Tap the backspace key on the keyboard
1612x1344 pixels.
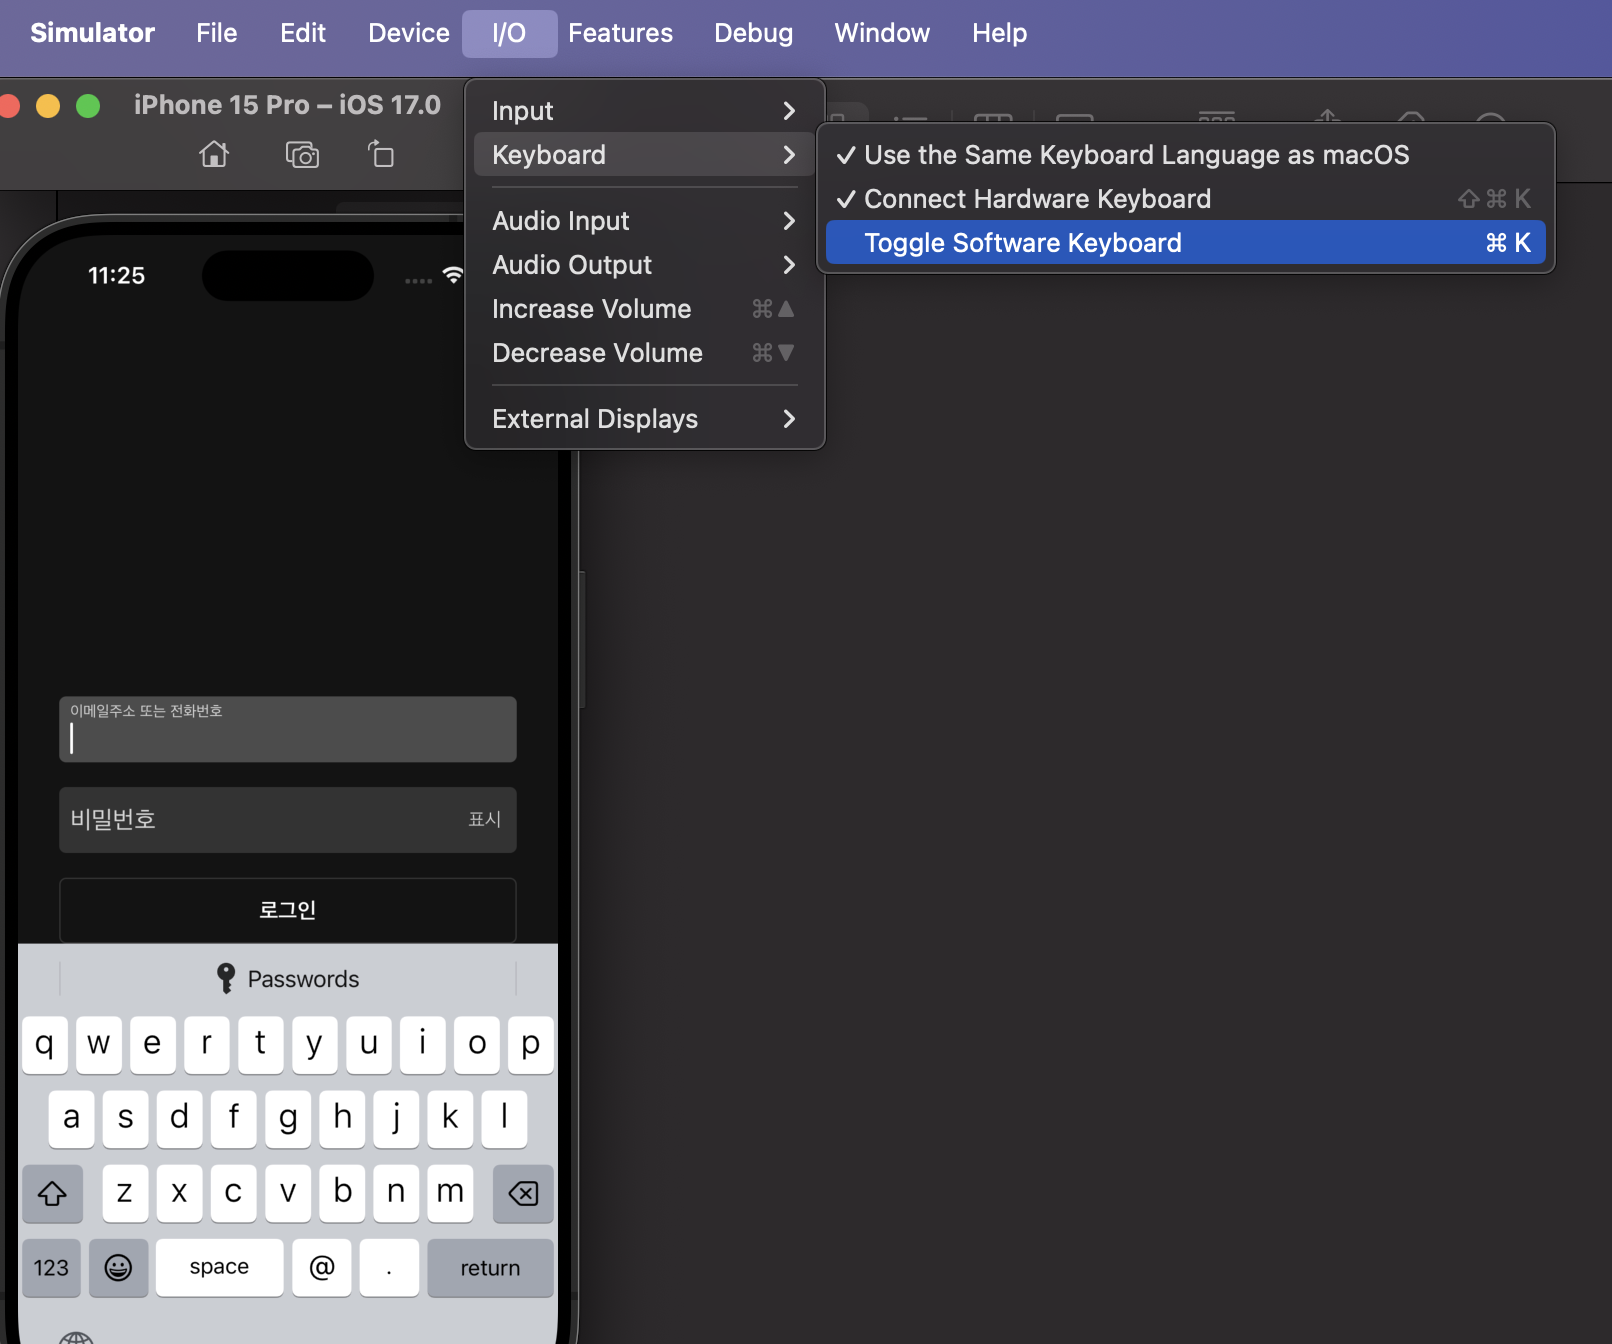pos(523,1192)
